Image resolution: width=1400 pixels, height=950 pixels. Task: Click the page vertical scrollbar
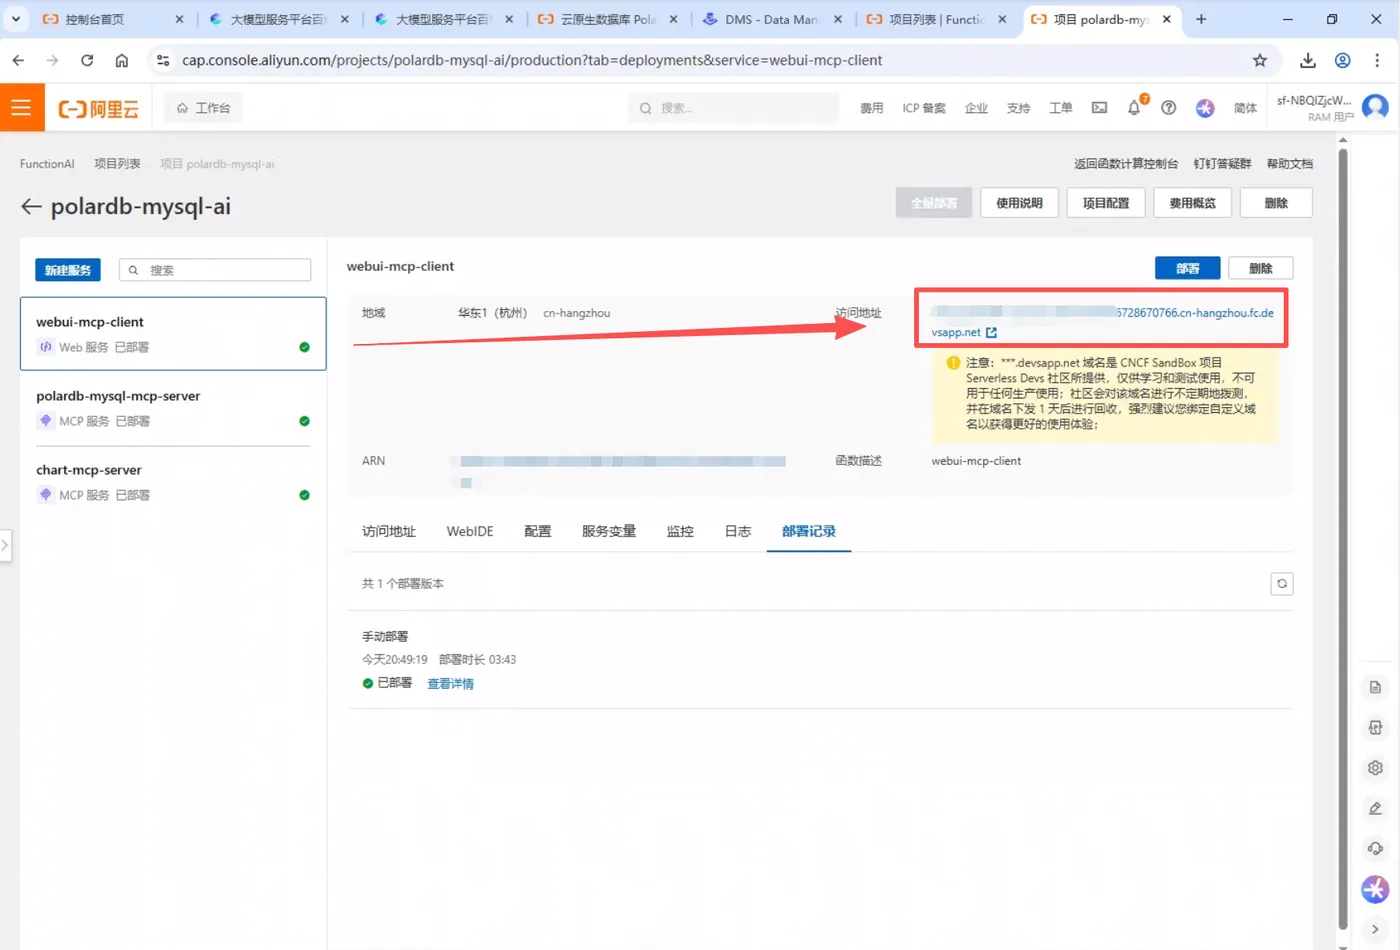(x=1343, y=540)
